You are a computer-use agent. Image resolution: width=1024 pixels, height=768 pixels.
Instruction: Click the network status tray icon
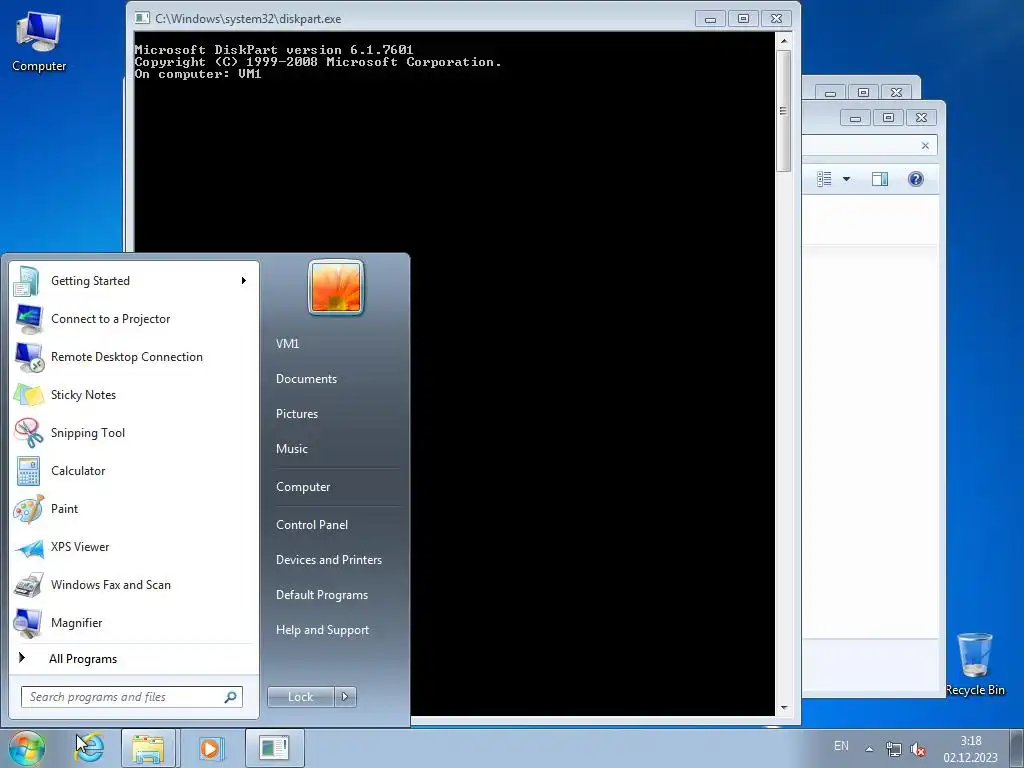(x=893, y=748)
